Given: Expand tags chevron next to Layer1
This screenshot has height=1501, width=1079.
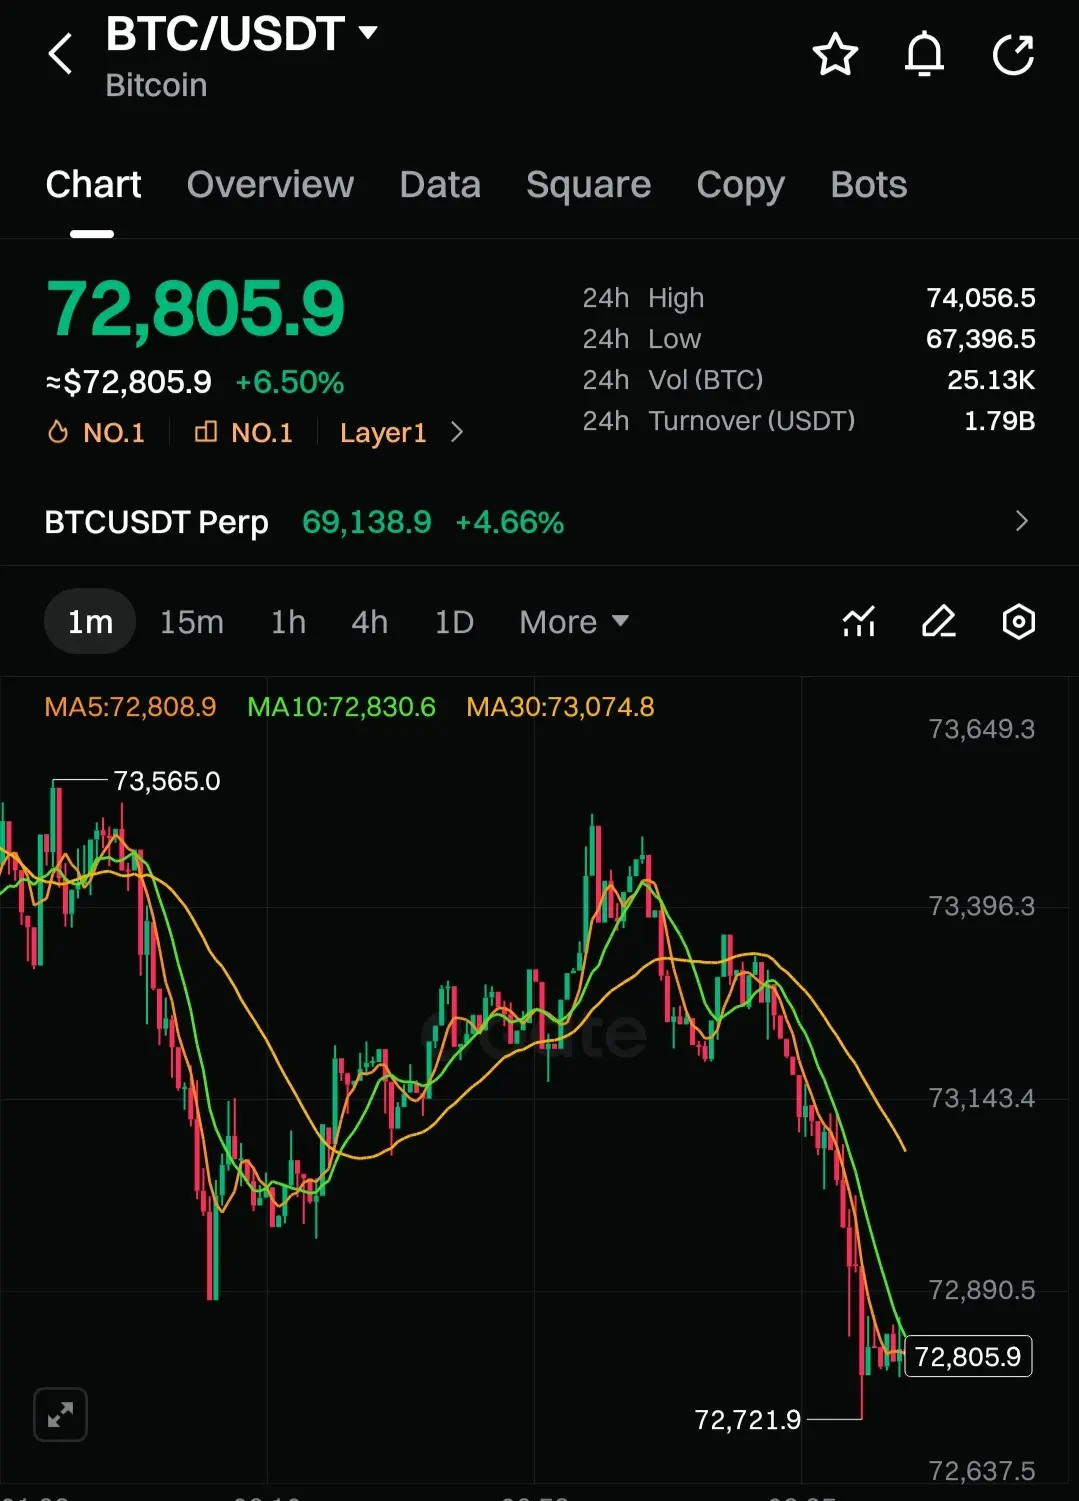Looking at the screenshot, I should [457, 432].
